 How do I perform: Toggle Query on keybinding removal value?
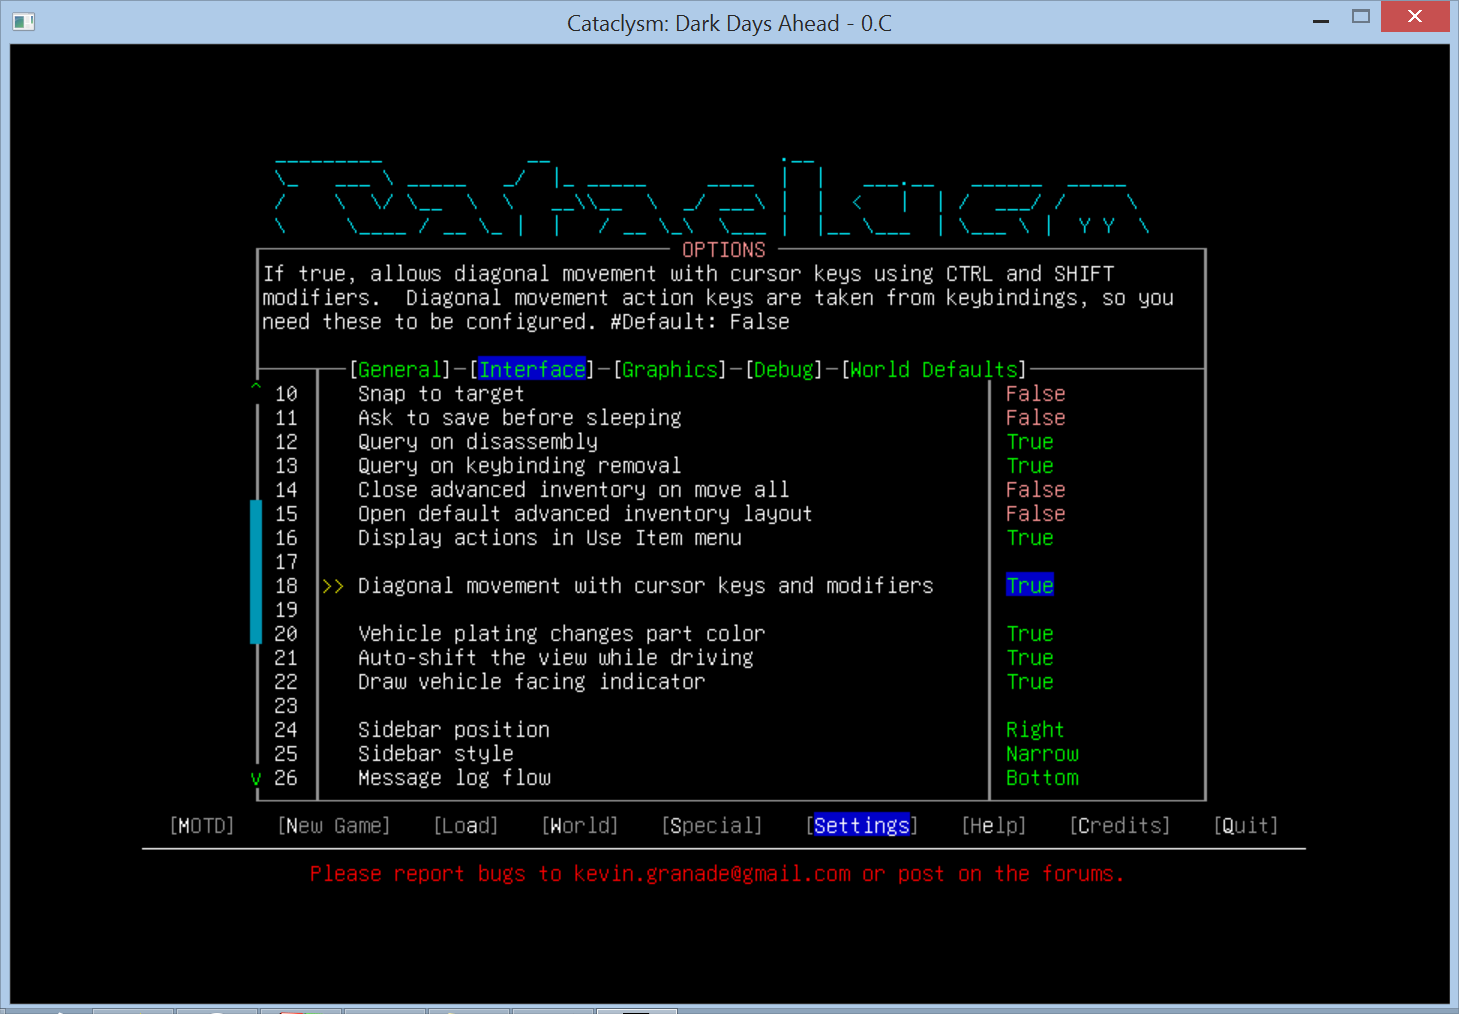[x=1030, y=466]
